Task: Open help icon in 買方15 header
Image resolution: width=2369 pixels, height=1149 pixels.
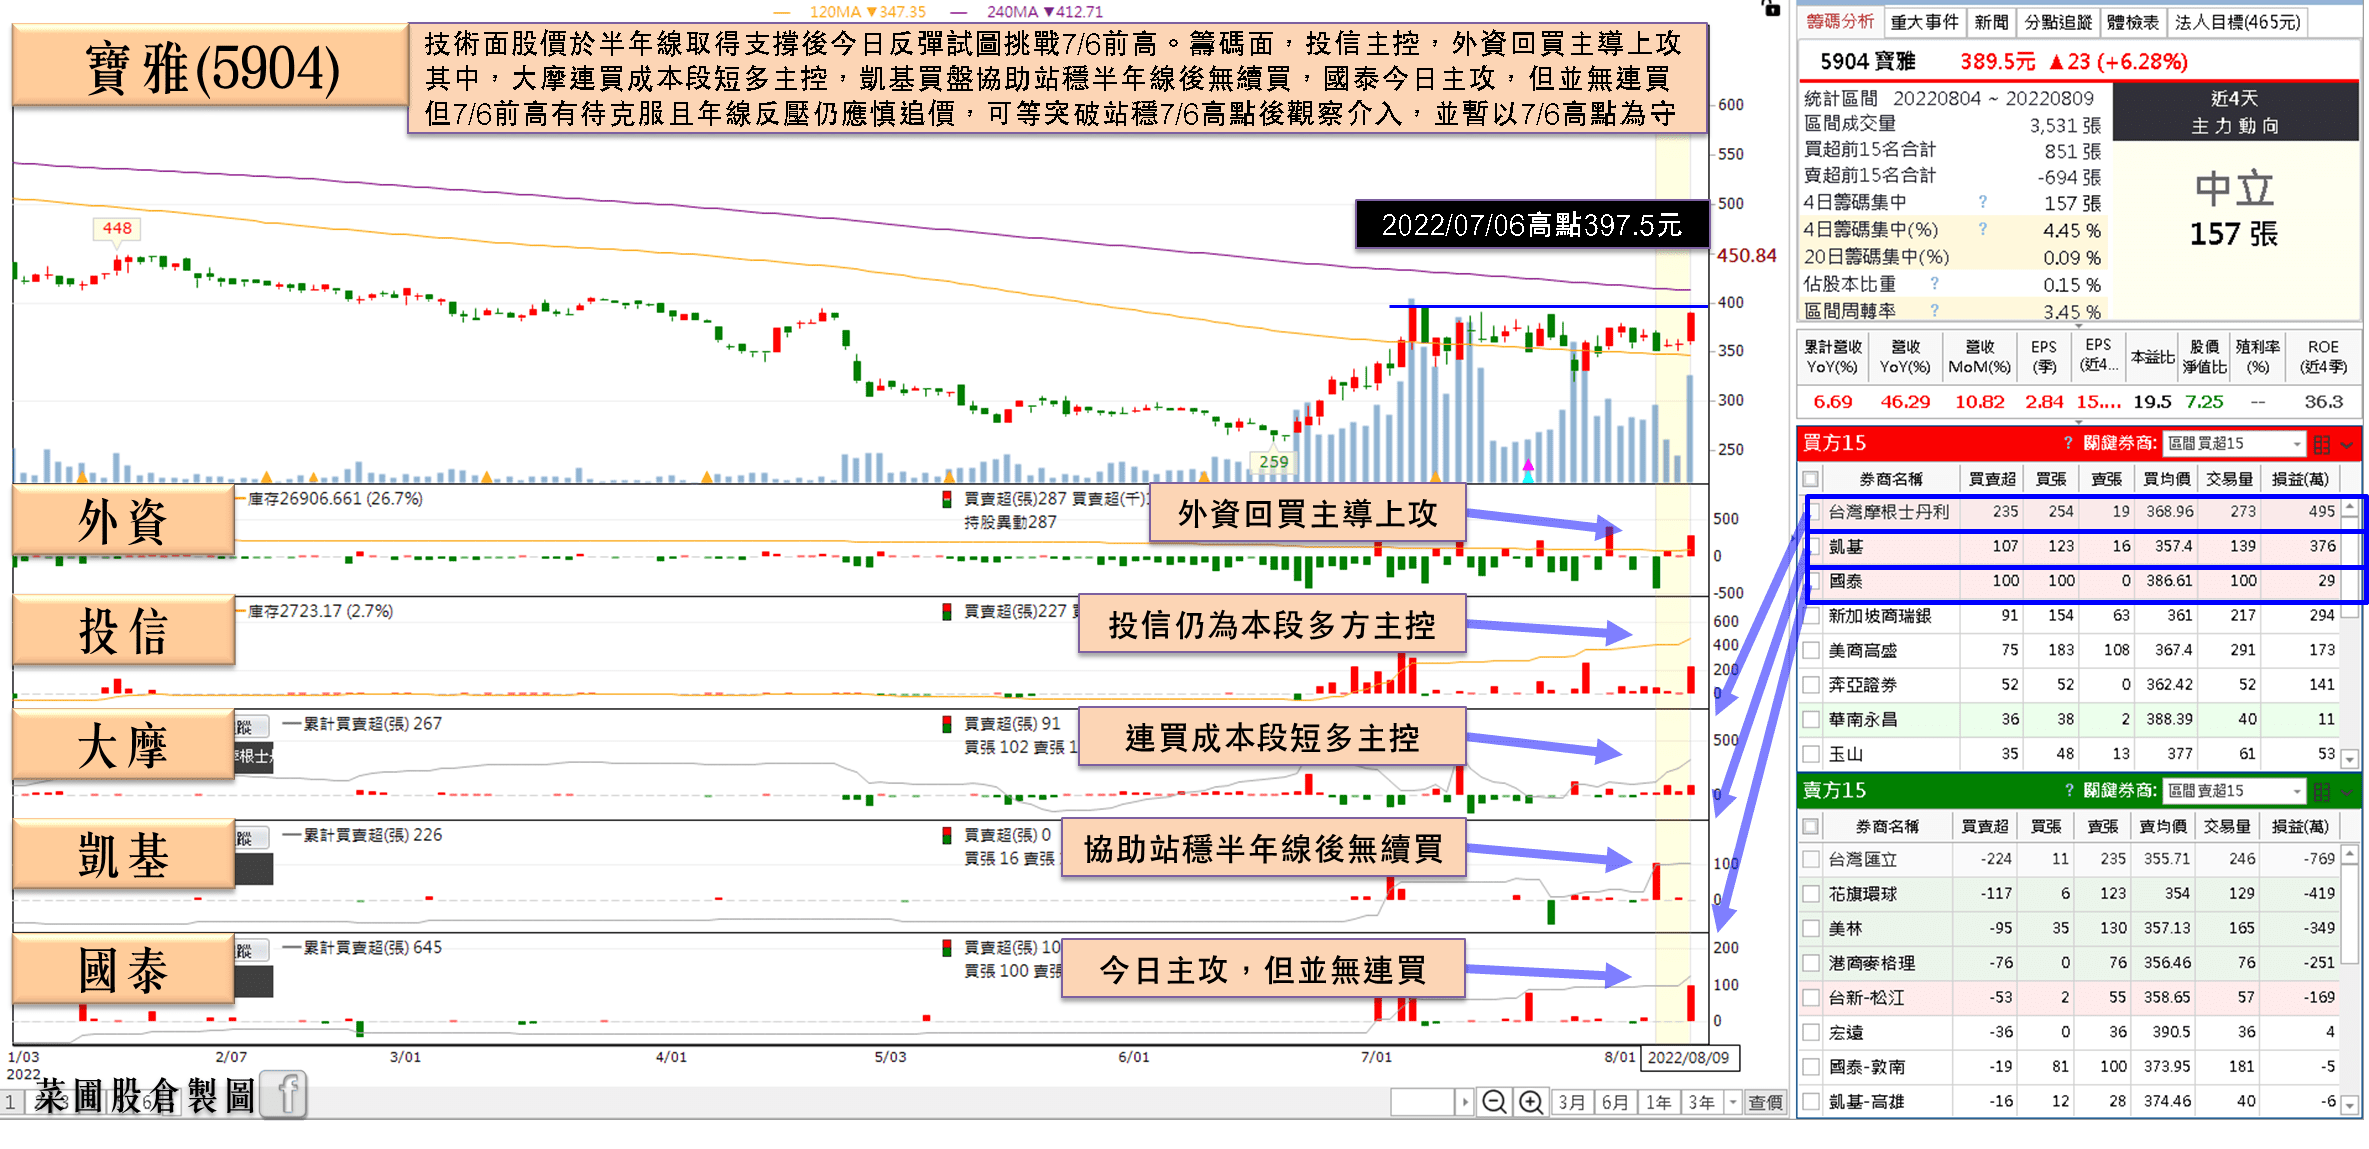Action: [2068, 443]
